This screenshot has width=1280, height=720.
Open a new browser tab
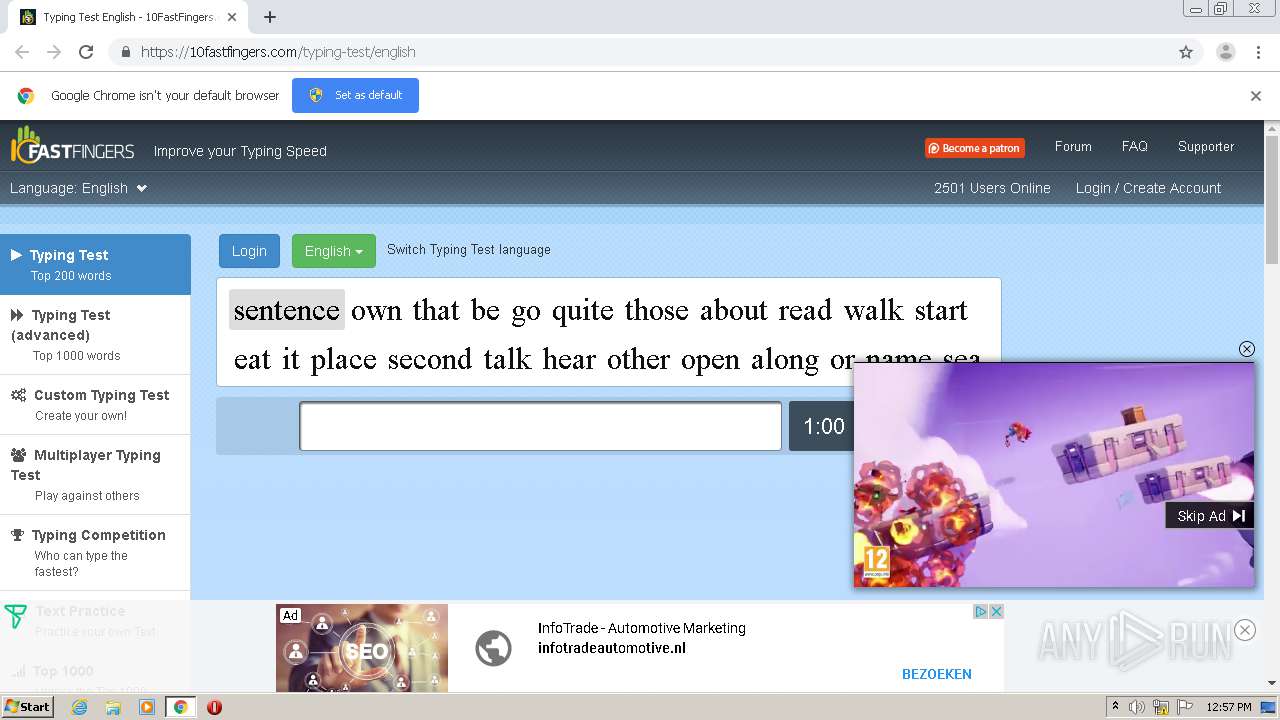pyautogui.click(x=270, y=17)
